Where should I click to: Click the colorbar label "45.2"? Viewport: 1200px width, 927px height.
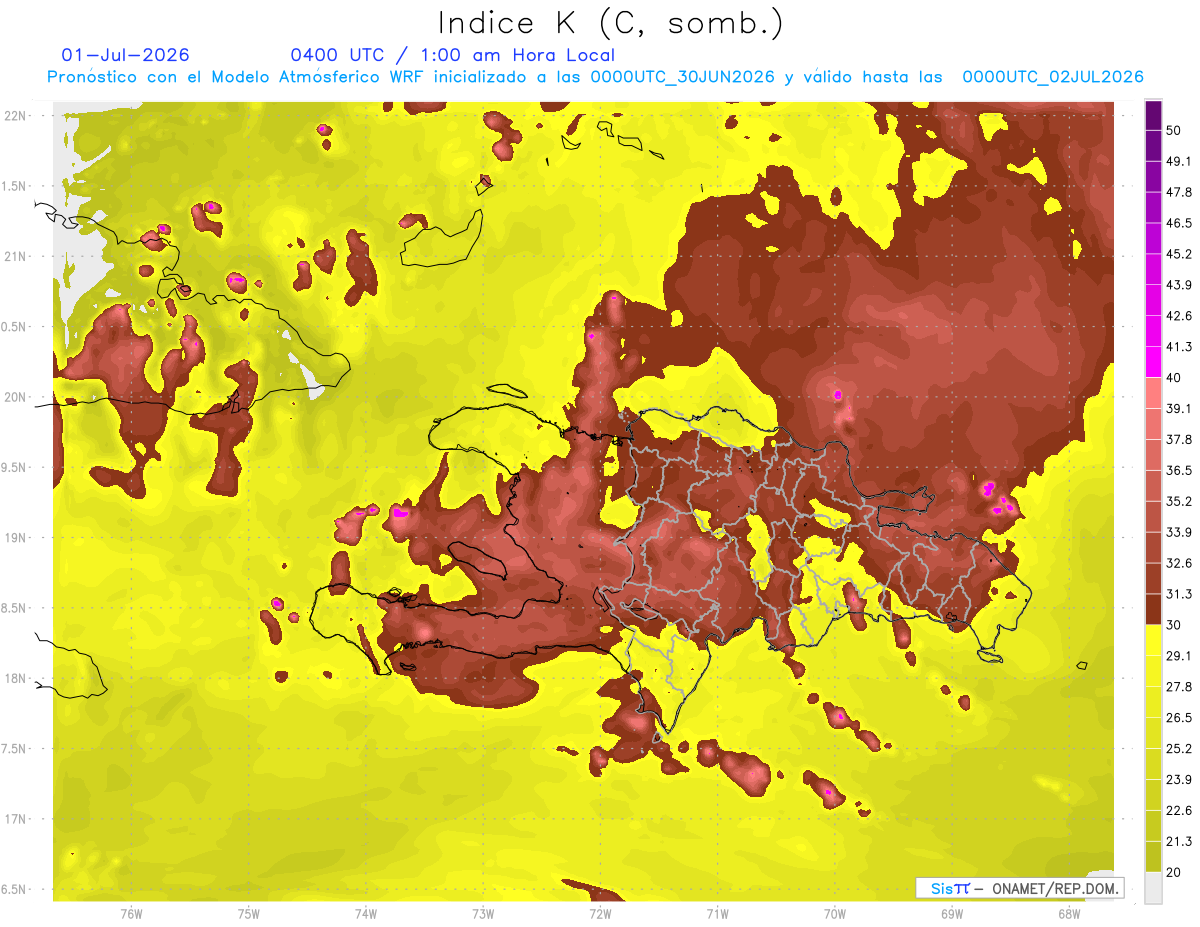tap(1179, 254)
